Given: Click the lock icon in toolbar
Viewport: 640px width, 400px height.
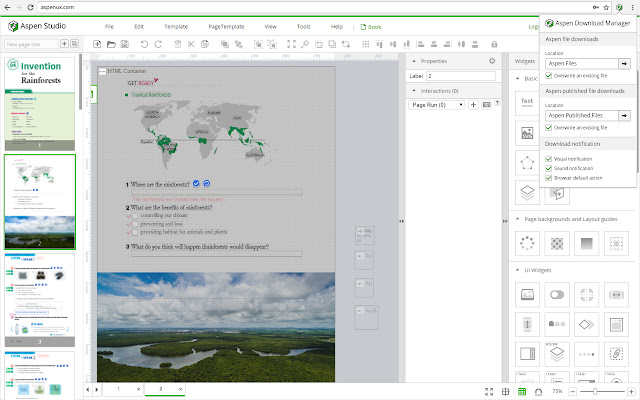Looking at the screenshot, I should (x=494, y=44).
